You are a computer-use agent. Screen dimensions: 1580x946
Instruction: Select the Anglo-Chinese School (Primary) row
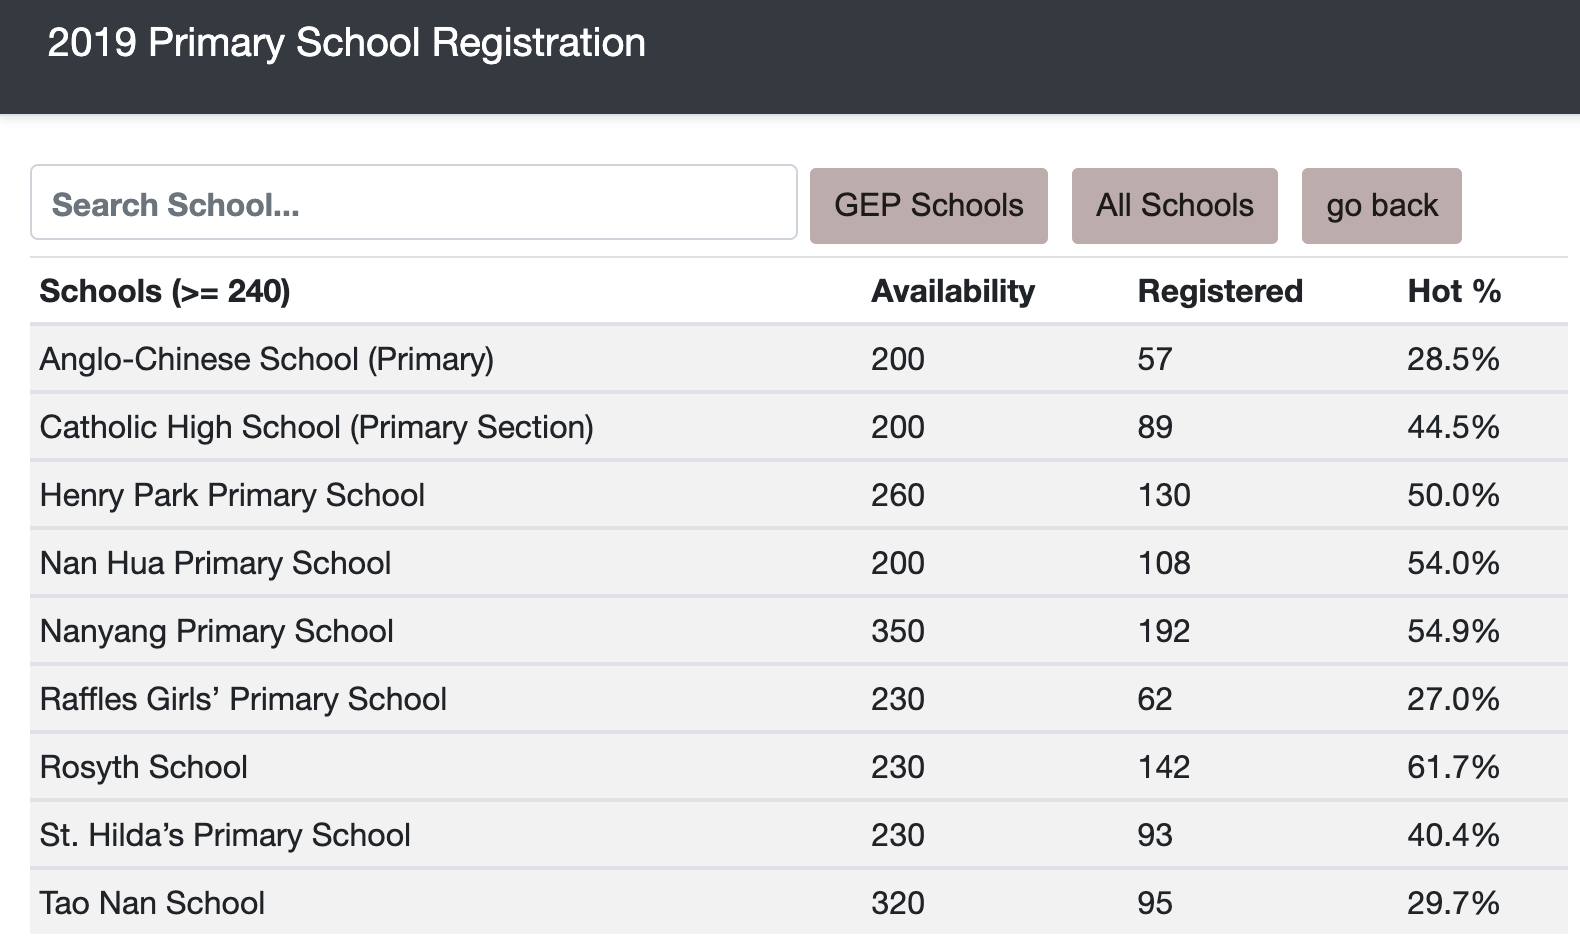coord(266,359)
